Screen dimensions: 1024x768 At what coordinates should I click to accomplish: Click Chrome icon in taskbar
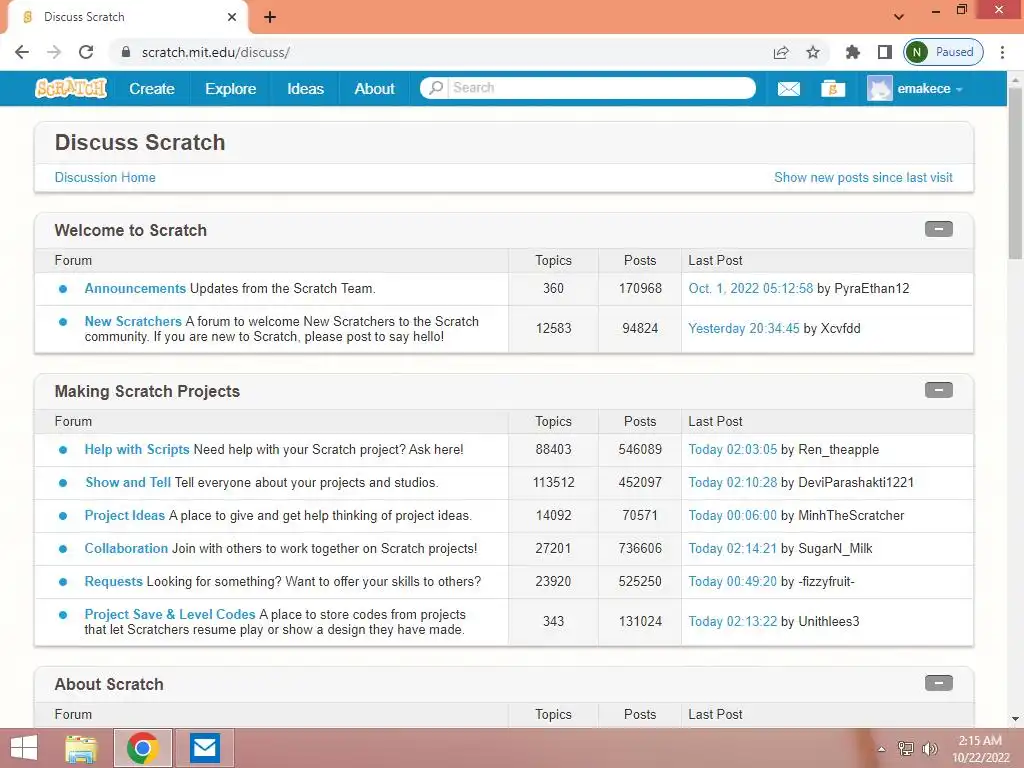pyautogui.click(x=143, y=748)
